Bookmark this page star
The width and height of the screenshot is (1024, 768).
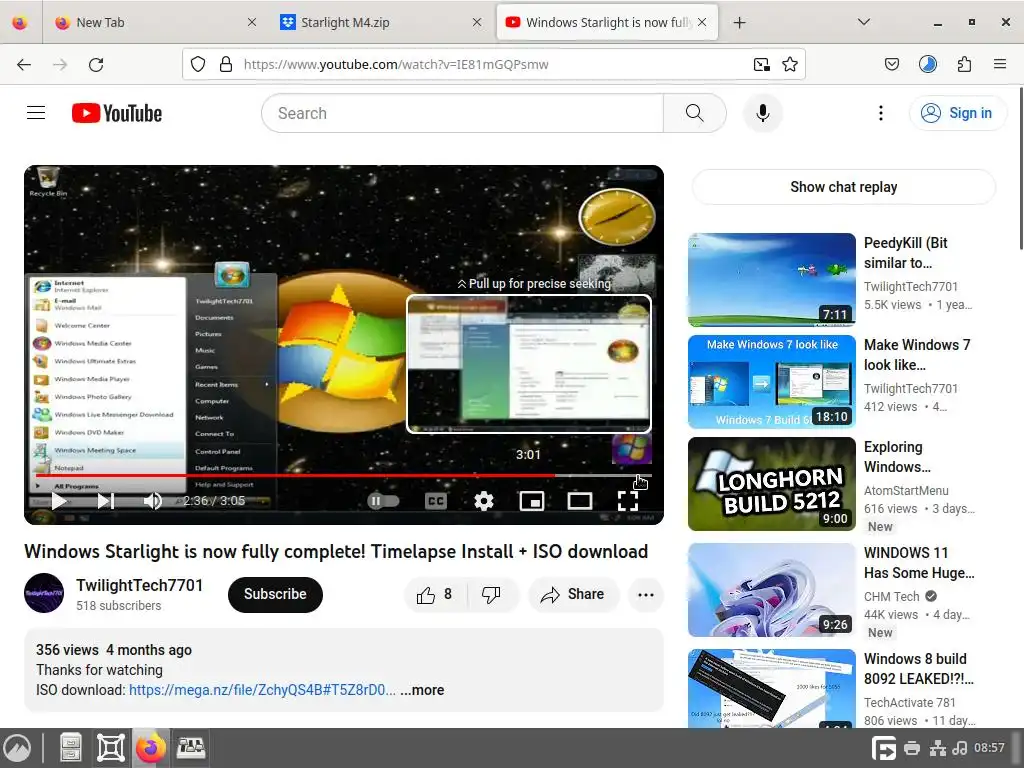coord(790,64)
